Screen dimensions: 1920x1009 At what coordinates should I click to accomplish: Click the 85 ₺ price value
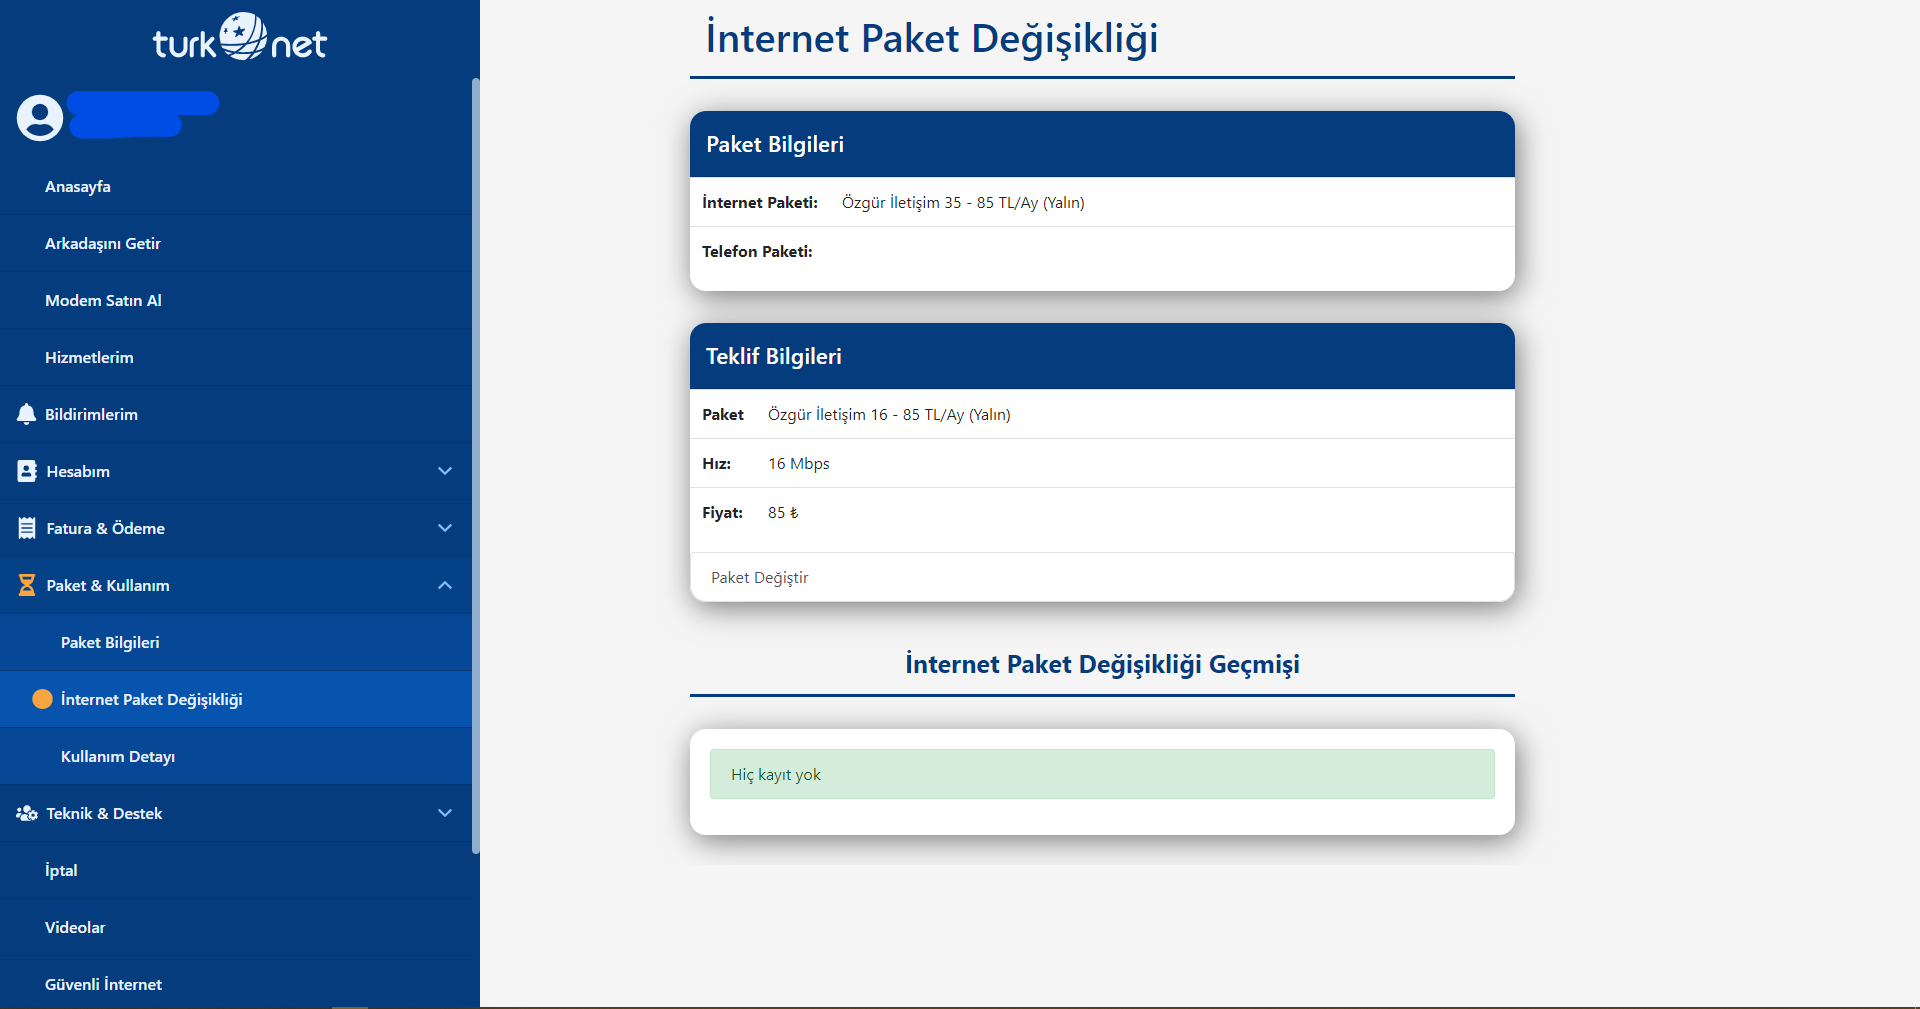coord(783,513)
